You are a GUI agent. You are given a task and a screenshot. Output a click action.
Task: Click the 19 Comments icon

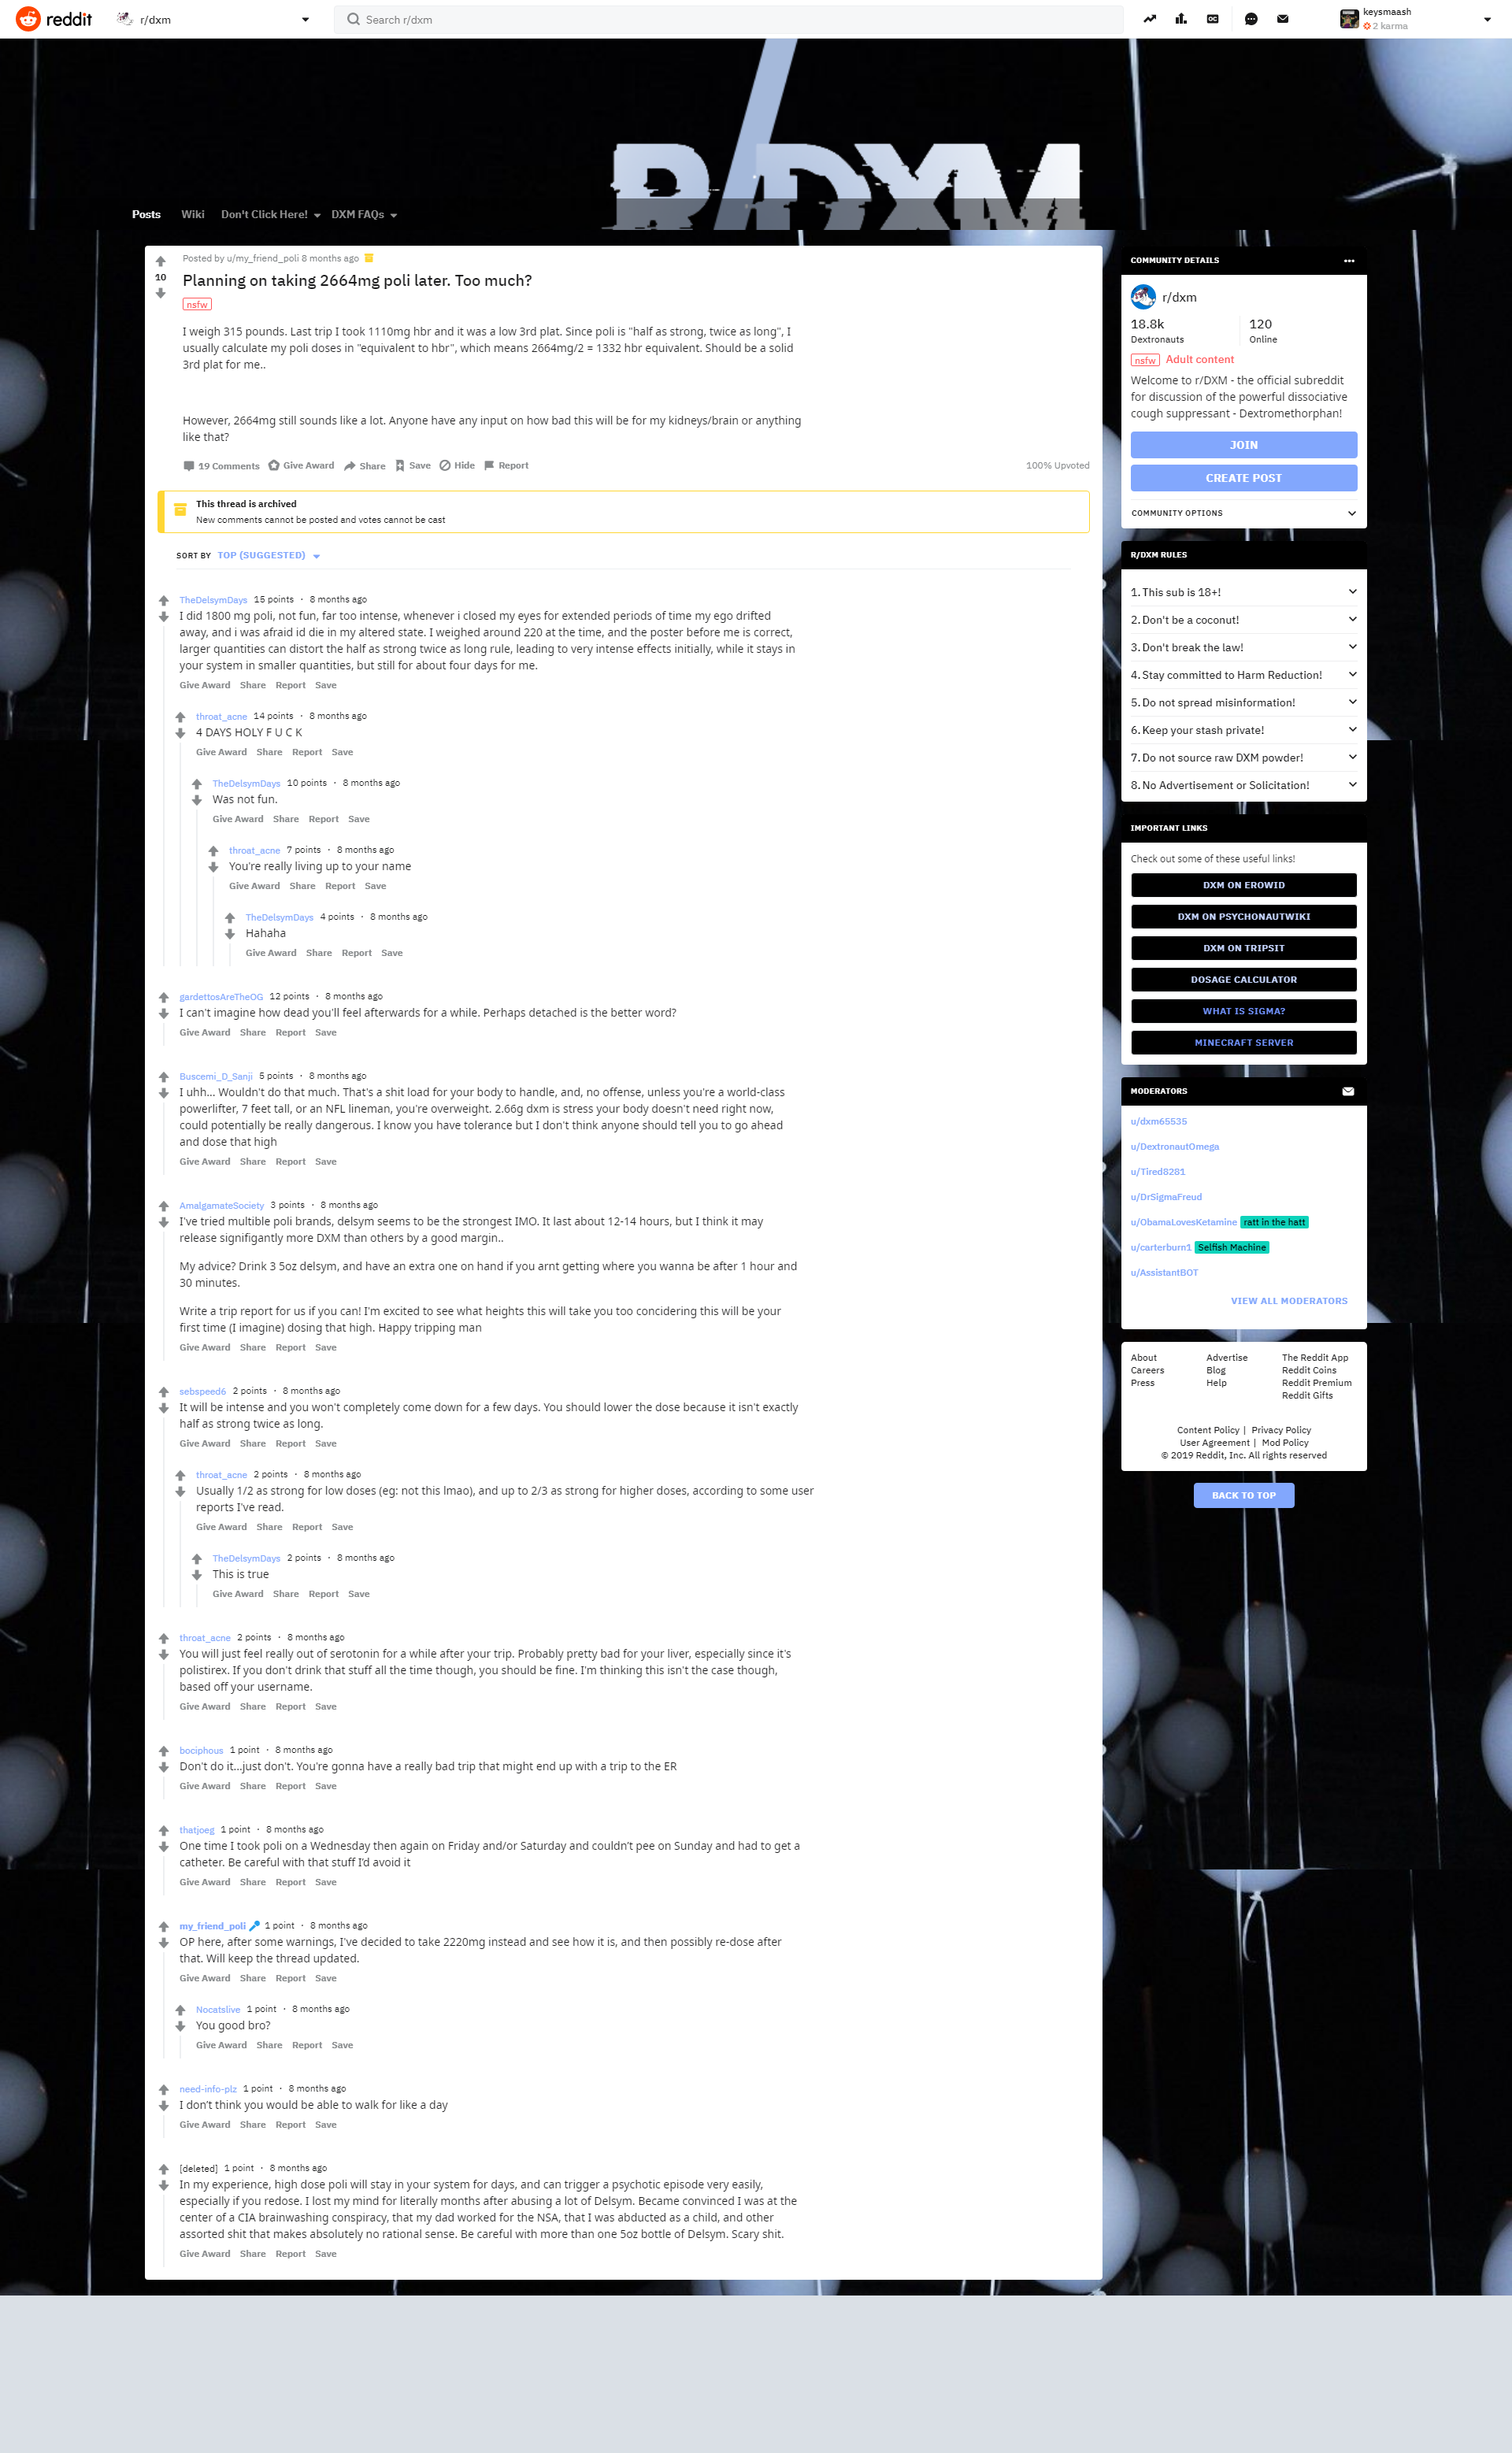[221, 466]
